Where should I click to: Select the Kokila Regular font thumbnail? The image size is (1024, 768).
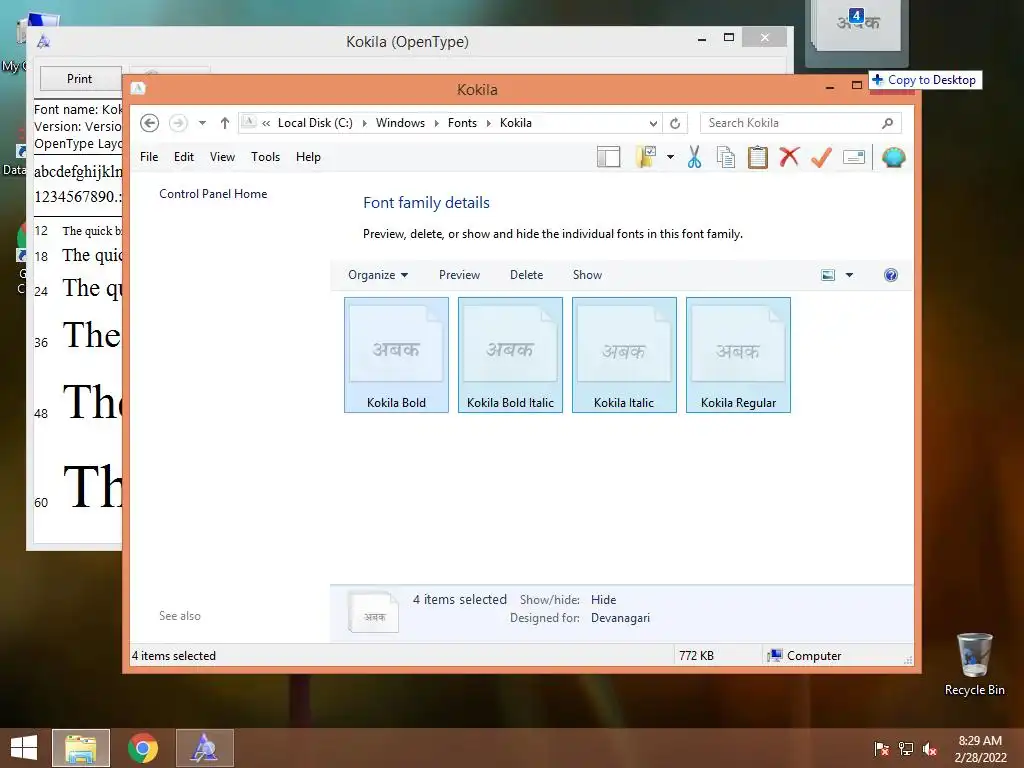[738, 355]
